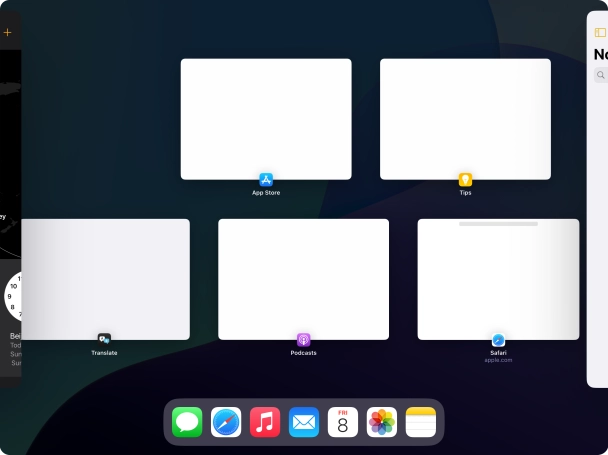Open Messages from the dock
This screenshot has width=608, height=455.
point(187,422)
